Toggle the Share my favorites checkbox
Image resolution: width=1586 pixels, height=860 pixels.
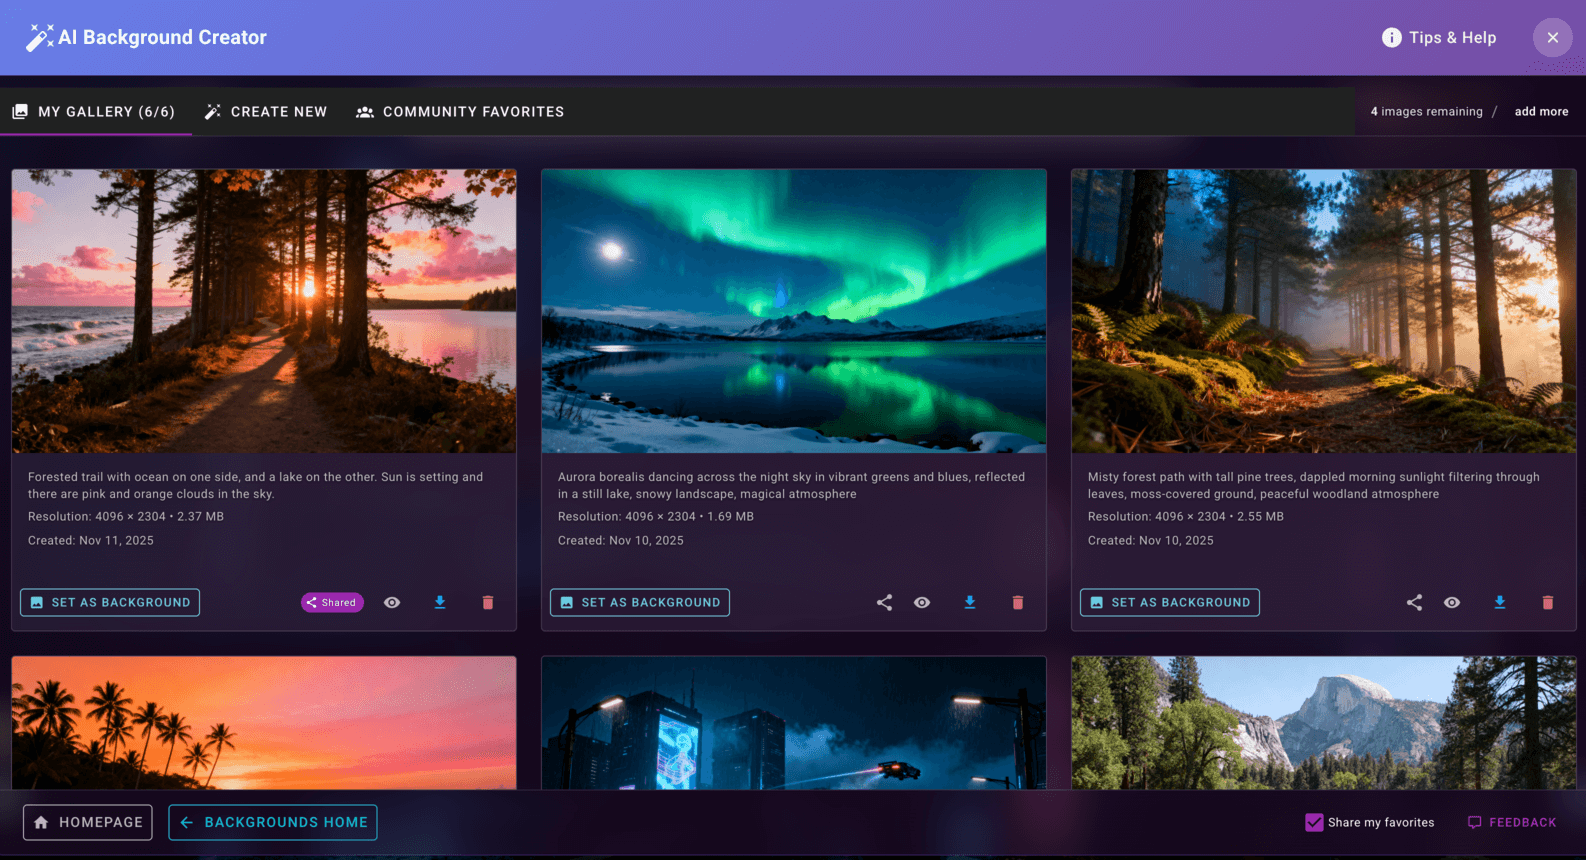[1314, 822]
